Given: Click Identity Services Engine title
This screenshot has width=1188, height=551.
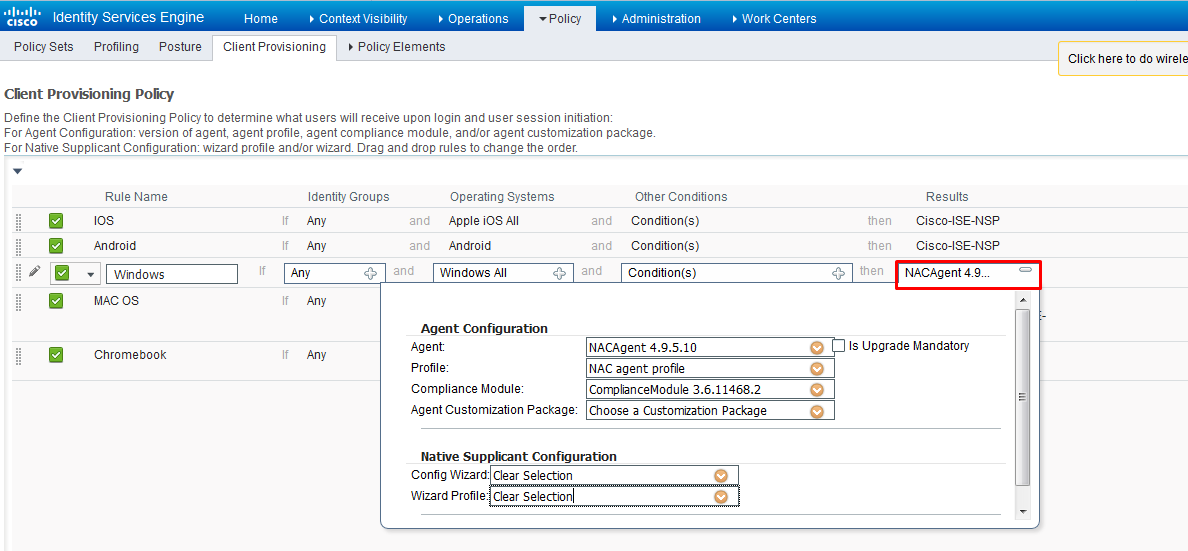Looking at the screenshot, I should pos(128,17).
